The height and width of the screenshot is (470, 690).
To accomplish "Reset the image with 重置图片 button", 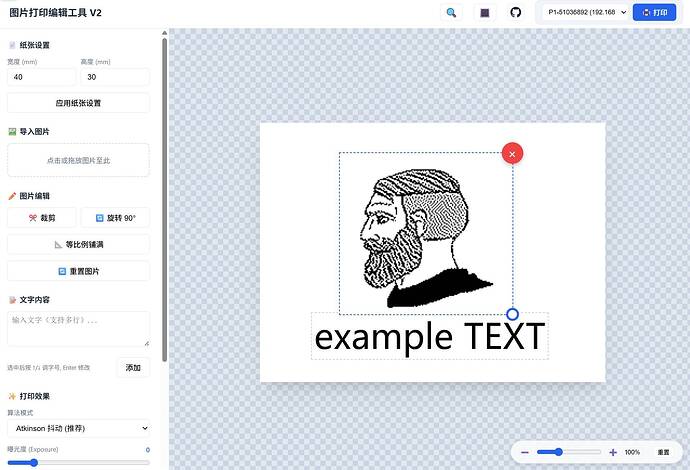I will pos(78,271).
